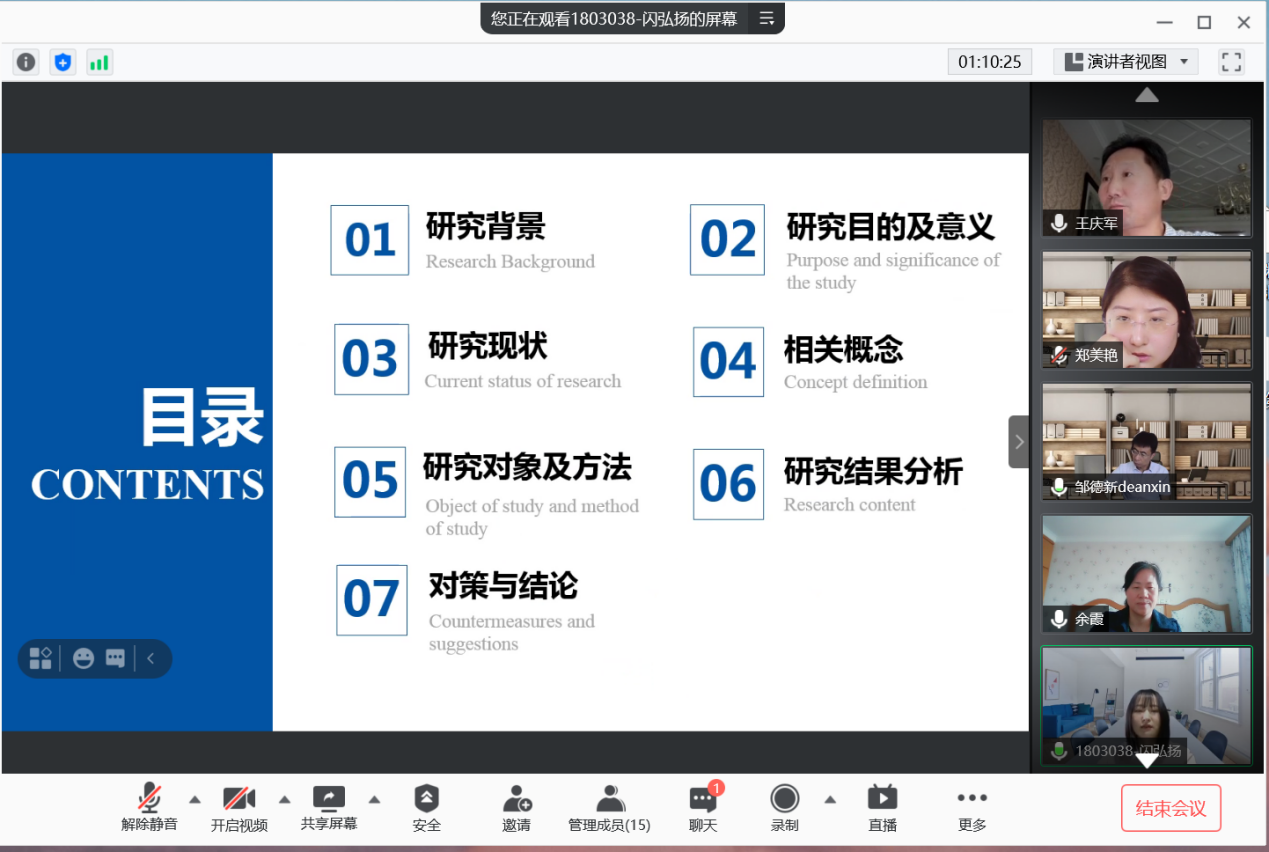Viewport: 1269px width, 852px height.
Task: Open the More (更多) menu
Action: point(971,807)
